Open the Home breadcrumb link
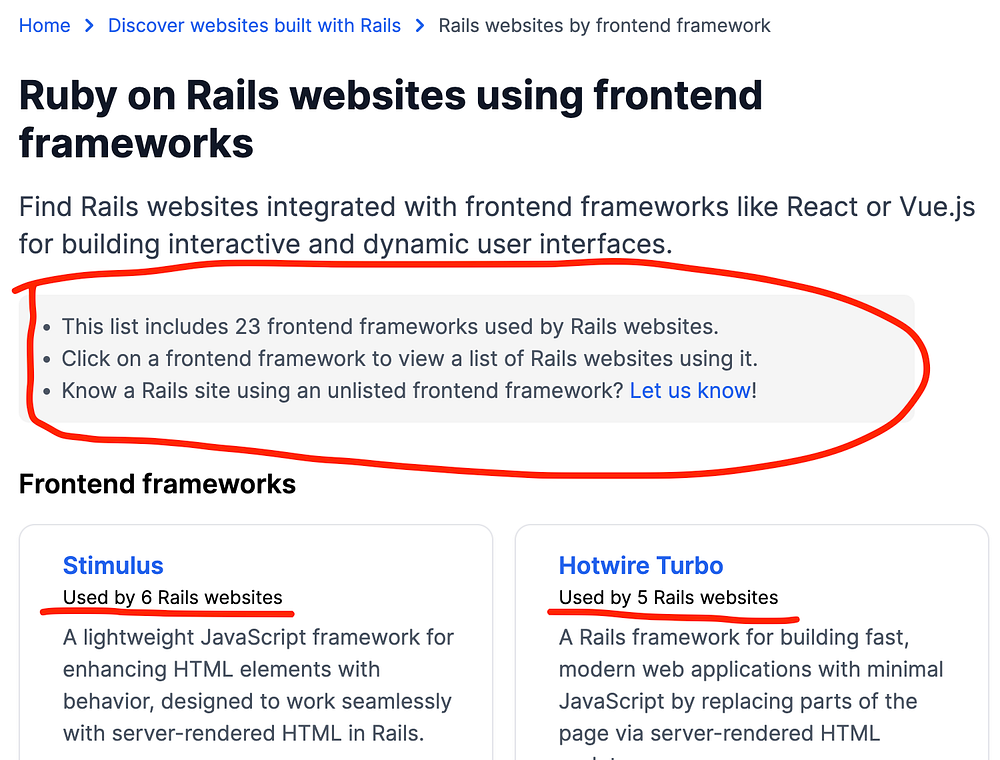 [x=45, y=26]
